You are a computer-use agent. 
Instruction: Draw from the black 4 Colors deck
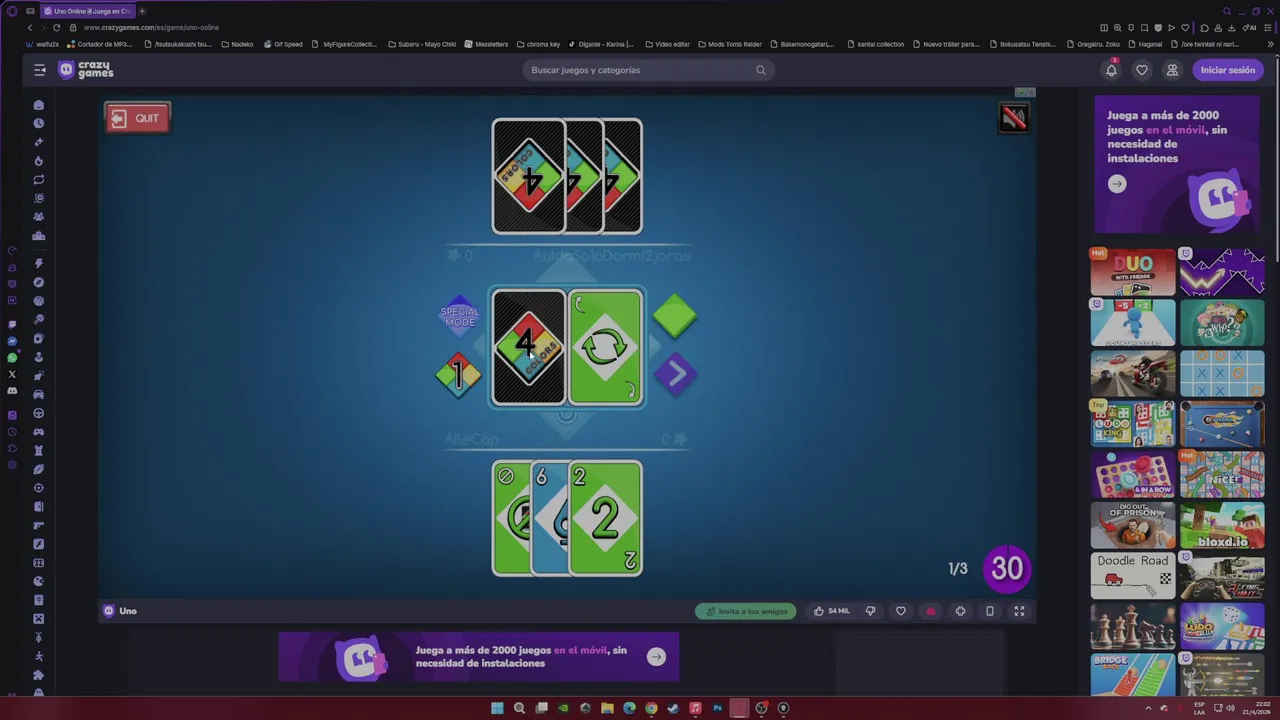528,347
